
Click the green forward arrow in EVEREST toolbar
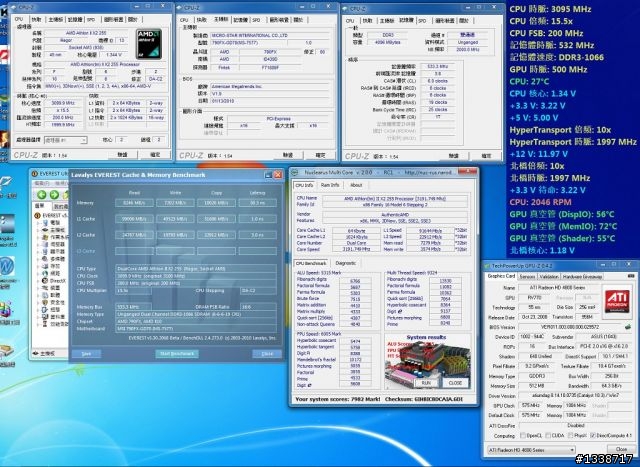pyautogui.click(x=54, y=194)
